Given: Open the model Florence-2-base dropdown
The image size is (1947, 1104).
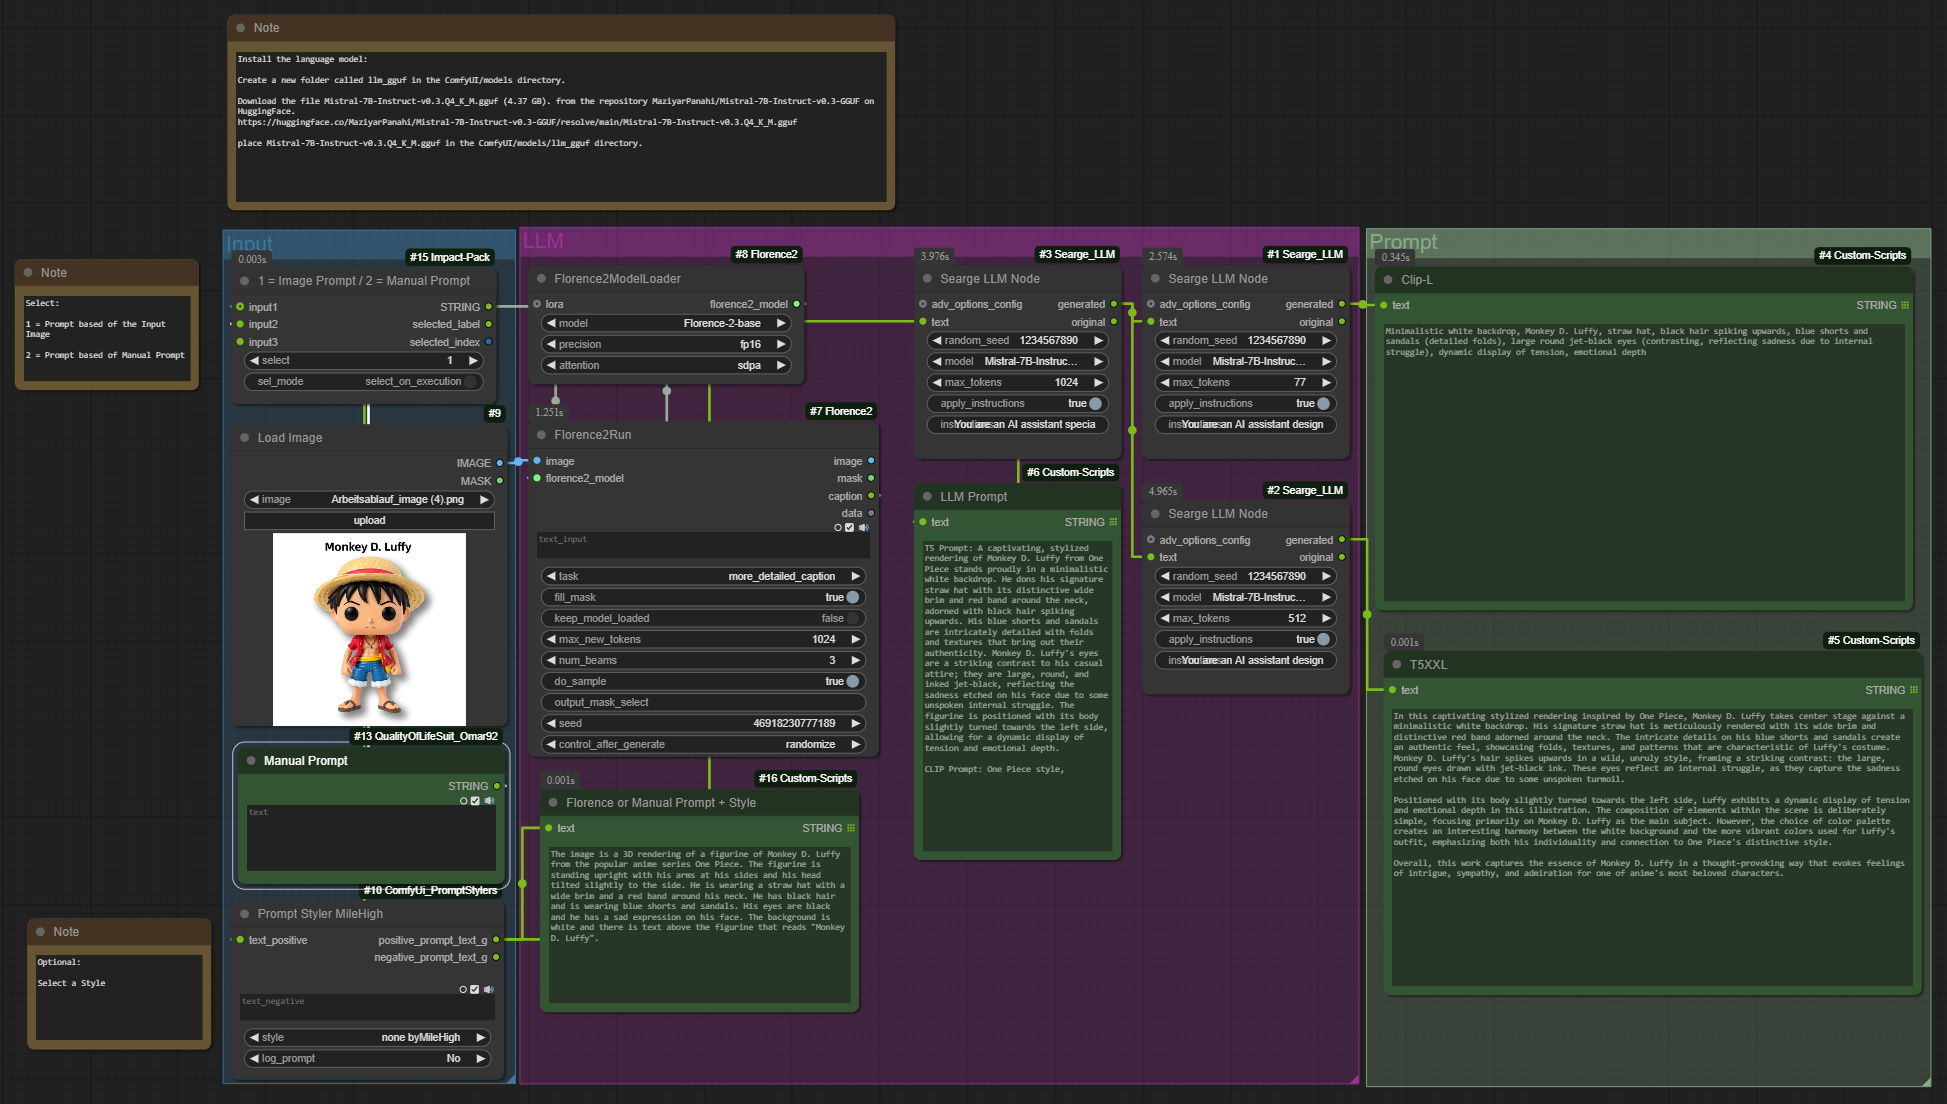Looking at the screenshot, I should (667, 323).
